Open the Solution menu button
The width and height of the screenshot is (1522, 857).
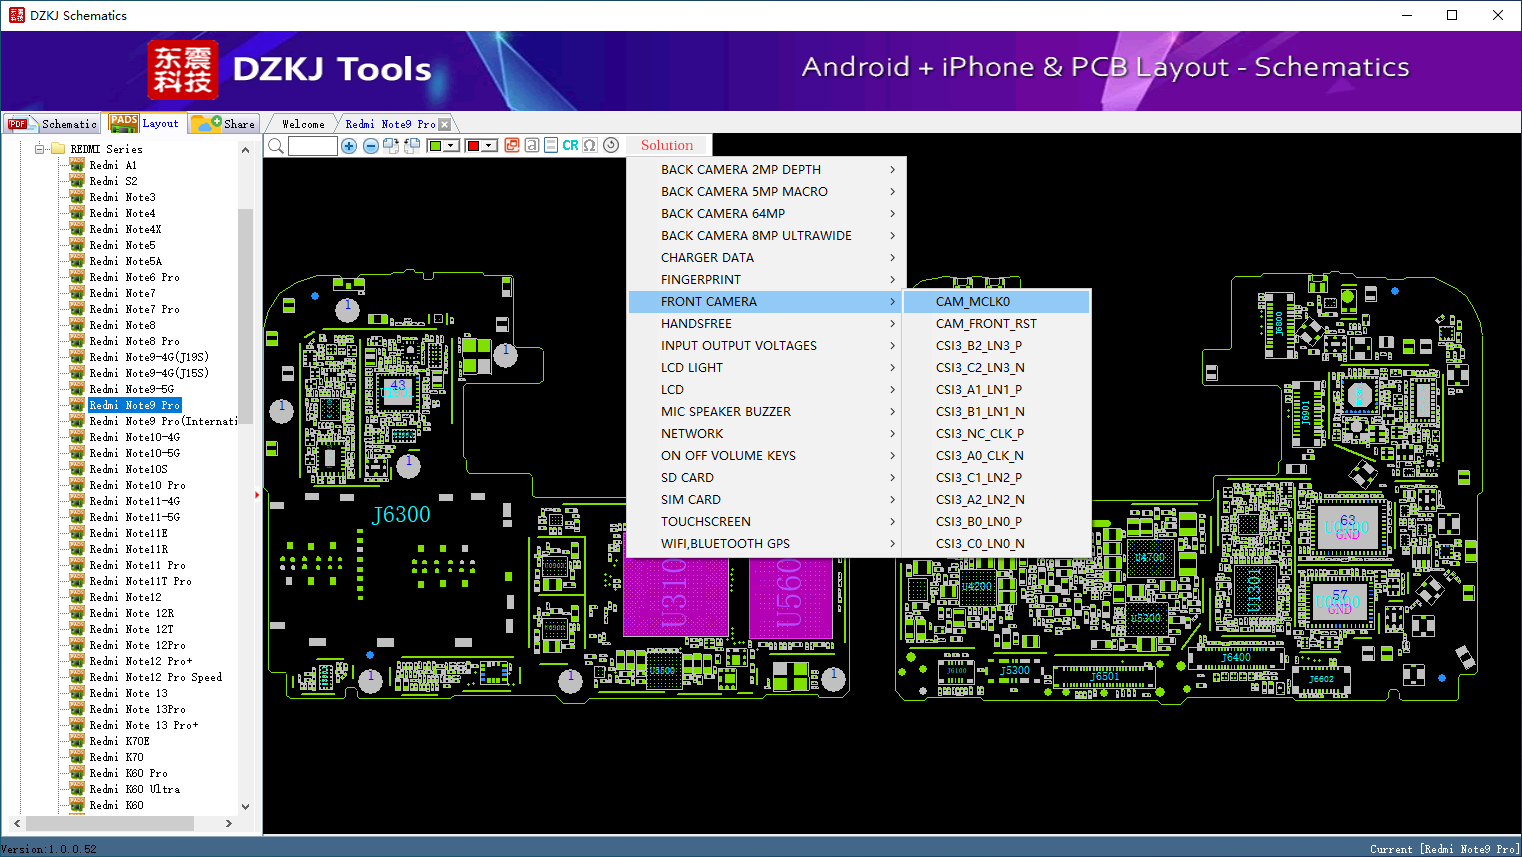[x=667, y=146]
